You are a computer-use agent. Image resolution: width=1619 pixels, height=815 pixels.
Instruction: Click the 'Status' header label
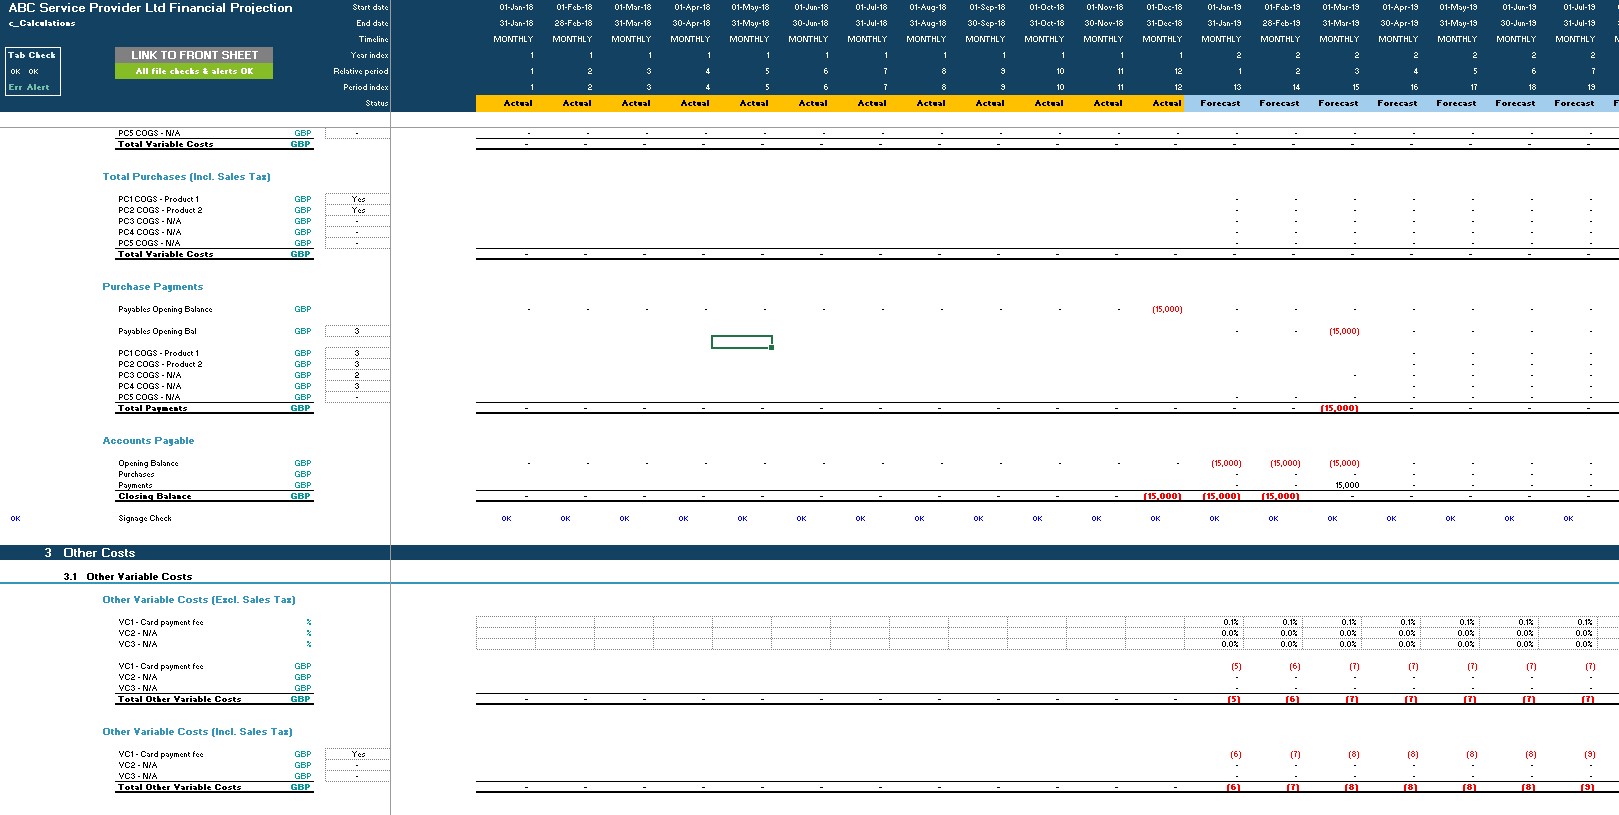pyautogui.click(x=376, y=103)
